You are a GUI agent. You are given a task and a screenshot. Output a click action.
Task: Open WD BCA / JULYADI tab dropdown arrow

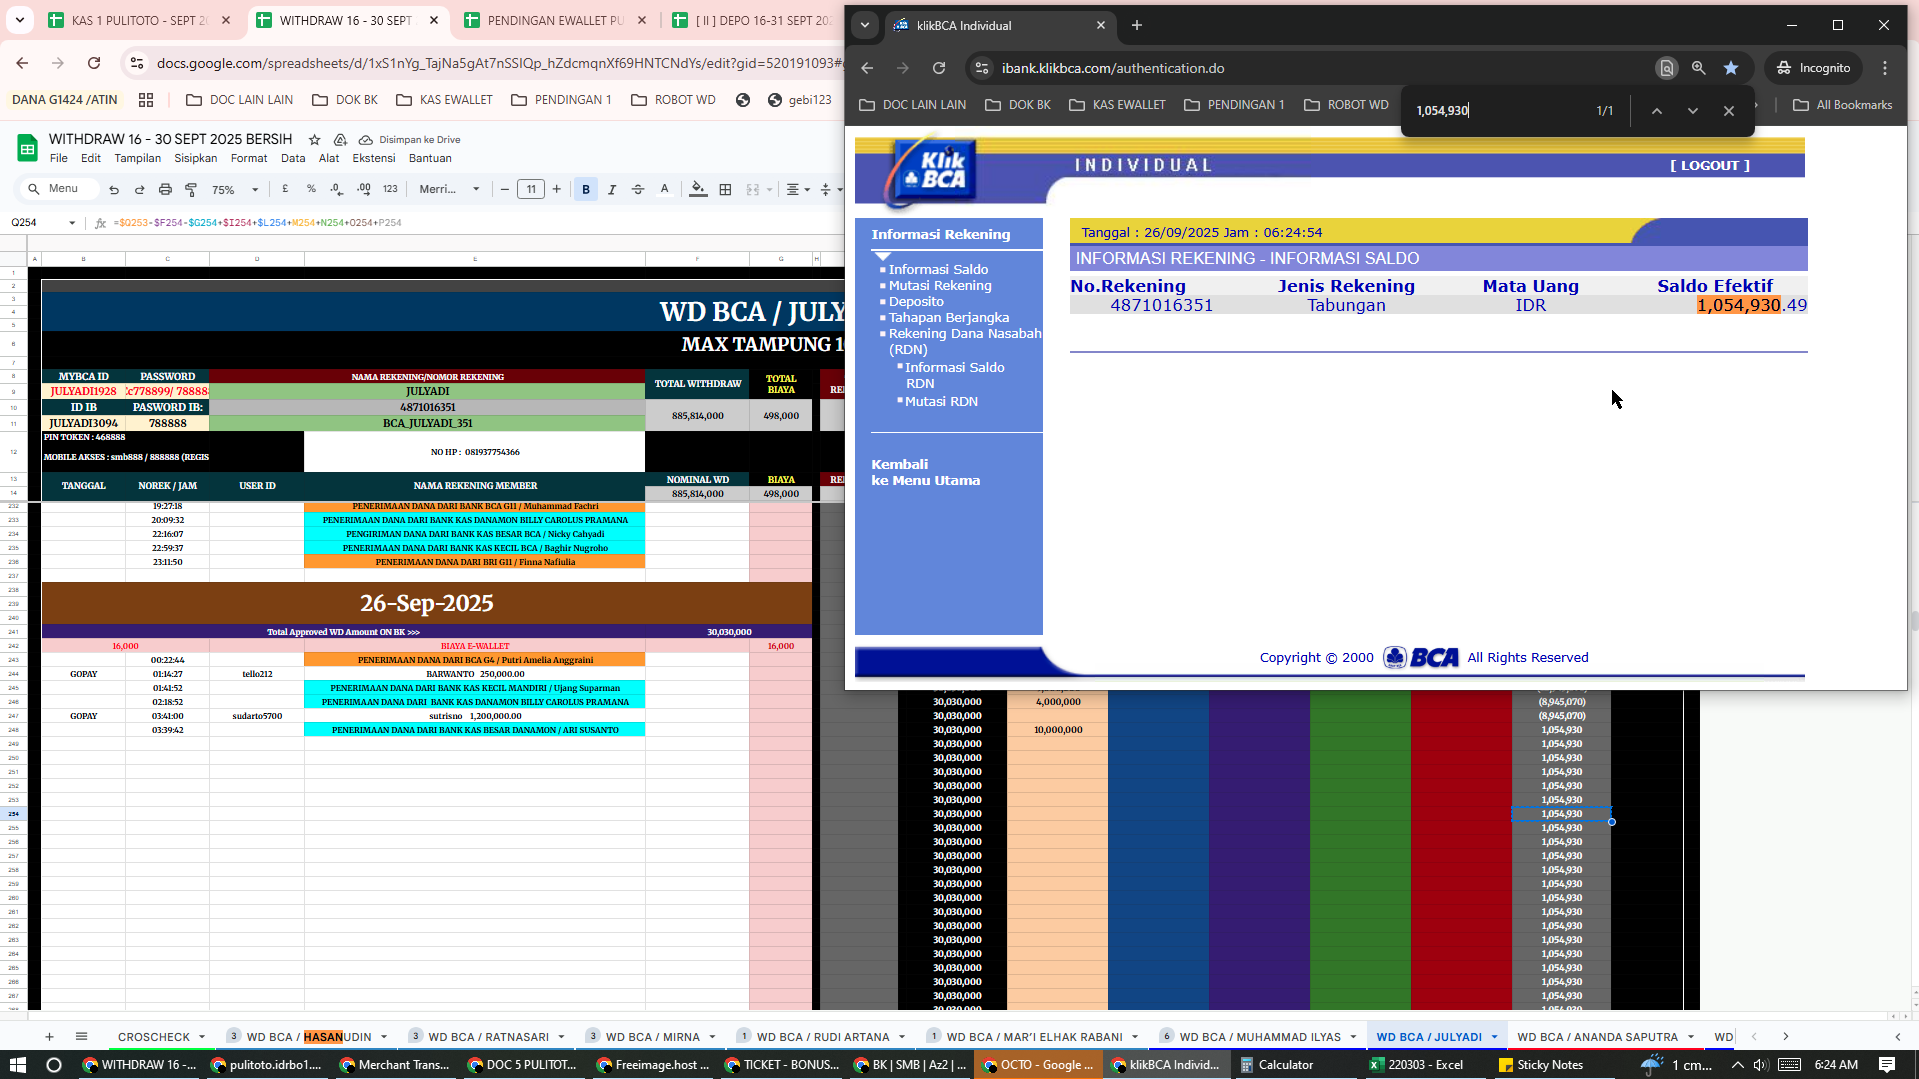[x=1495, y=1037]
